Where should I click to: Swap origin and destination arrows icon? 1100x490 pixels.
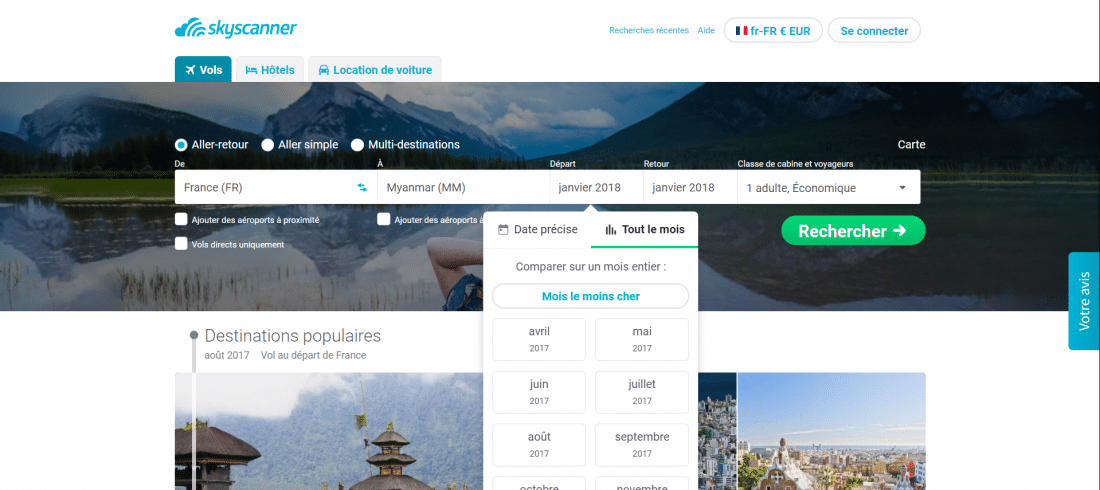pos(362,187)
